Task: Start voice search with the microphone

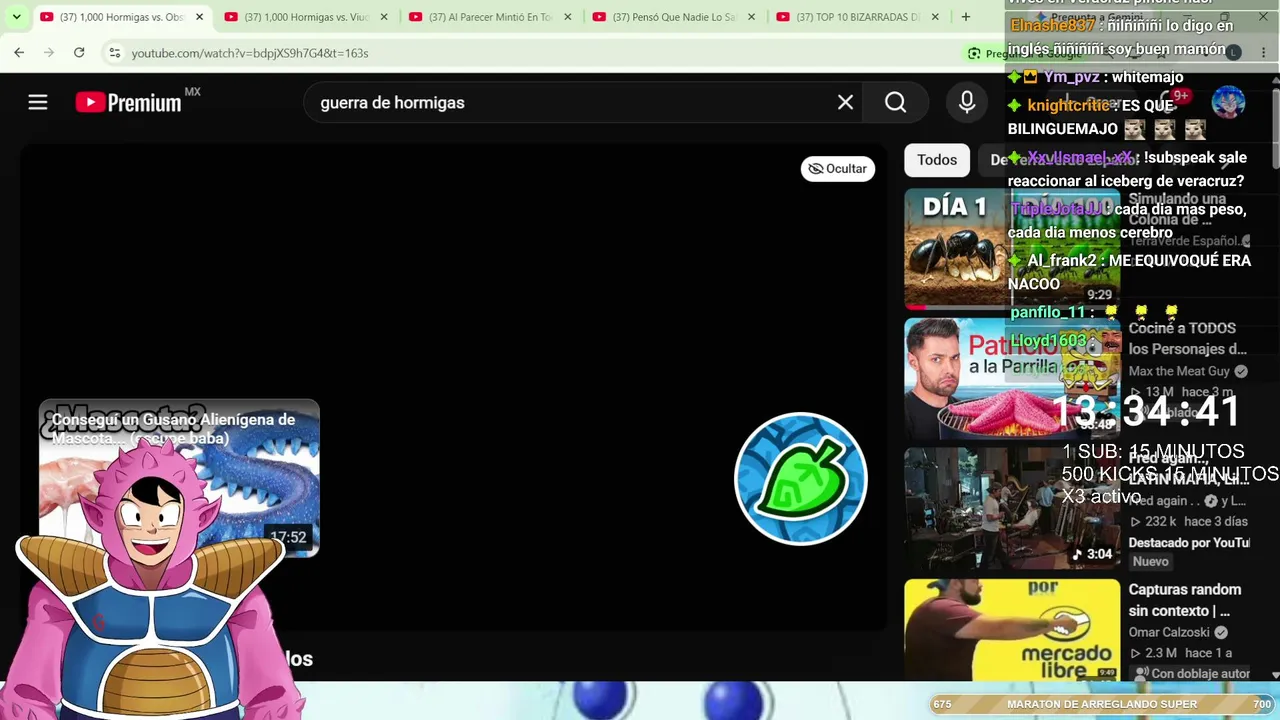Action: click(x=967, y=102)
